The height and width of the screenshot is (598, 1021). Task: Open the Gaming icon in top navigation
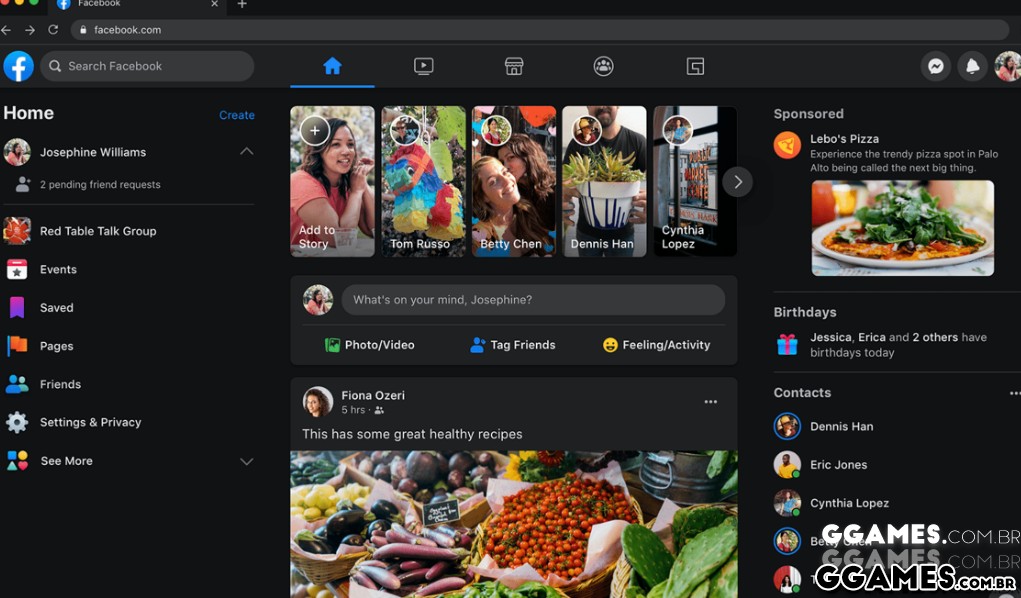pos(695,66)
